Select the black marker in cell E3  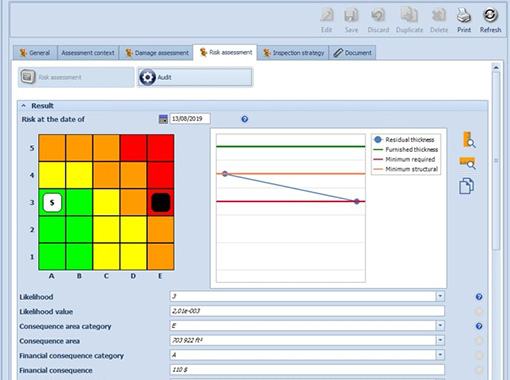[161, 202]
